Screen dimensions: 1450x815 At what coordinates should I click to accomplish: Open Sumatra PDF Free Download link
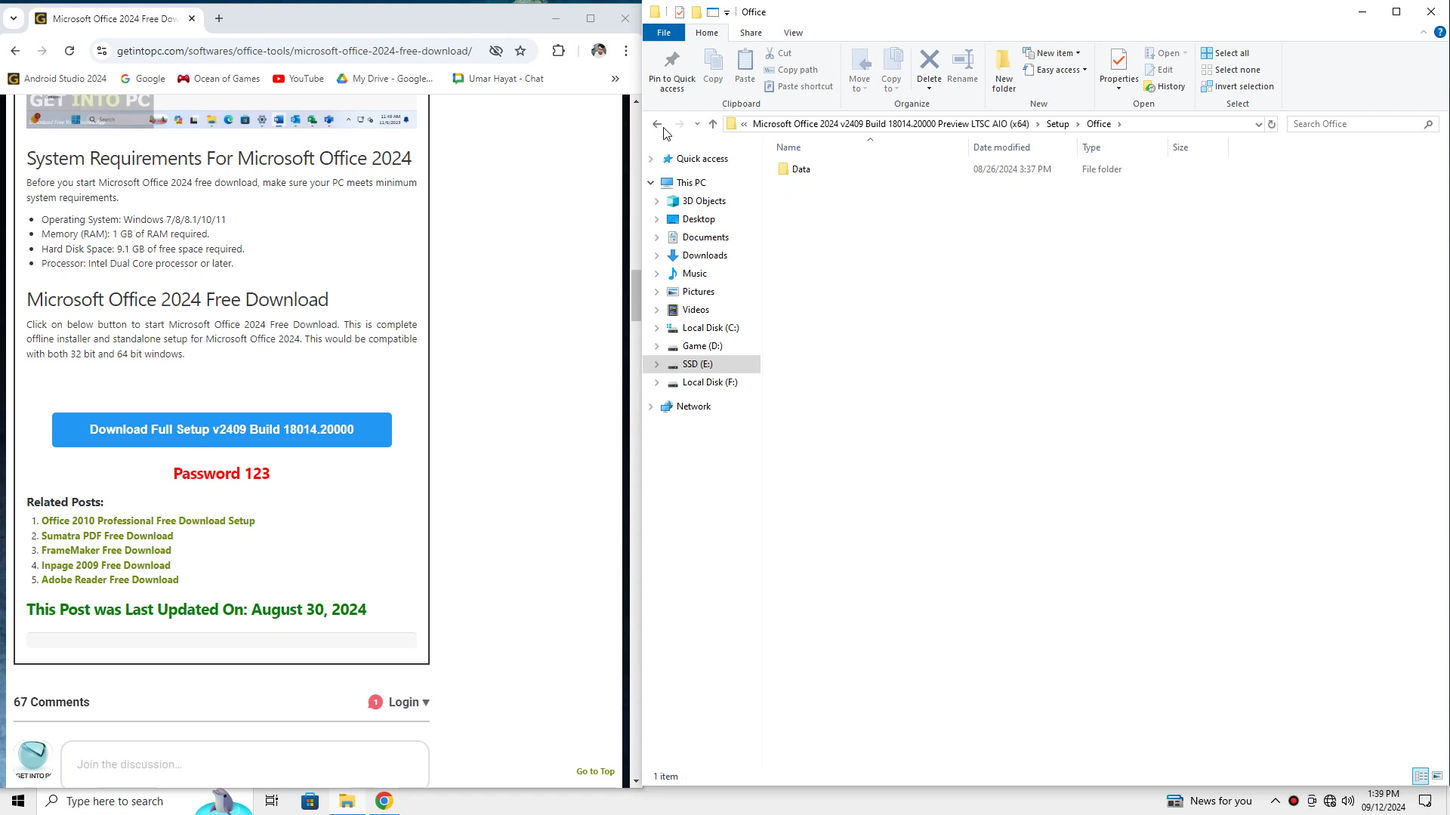(107, 536)
